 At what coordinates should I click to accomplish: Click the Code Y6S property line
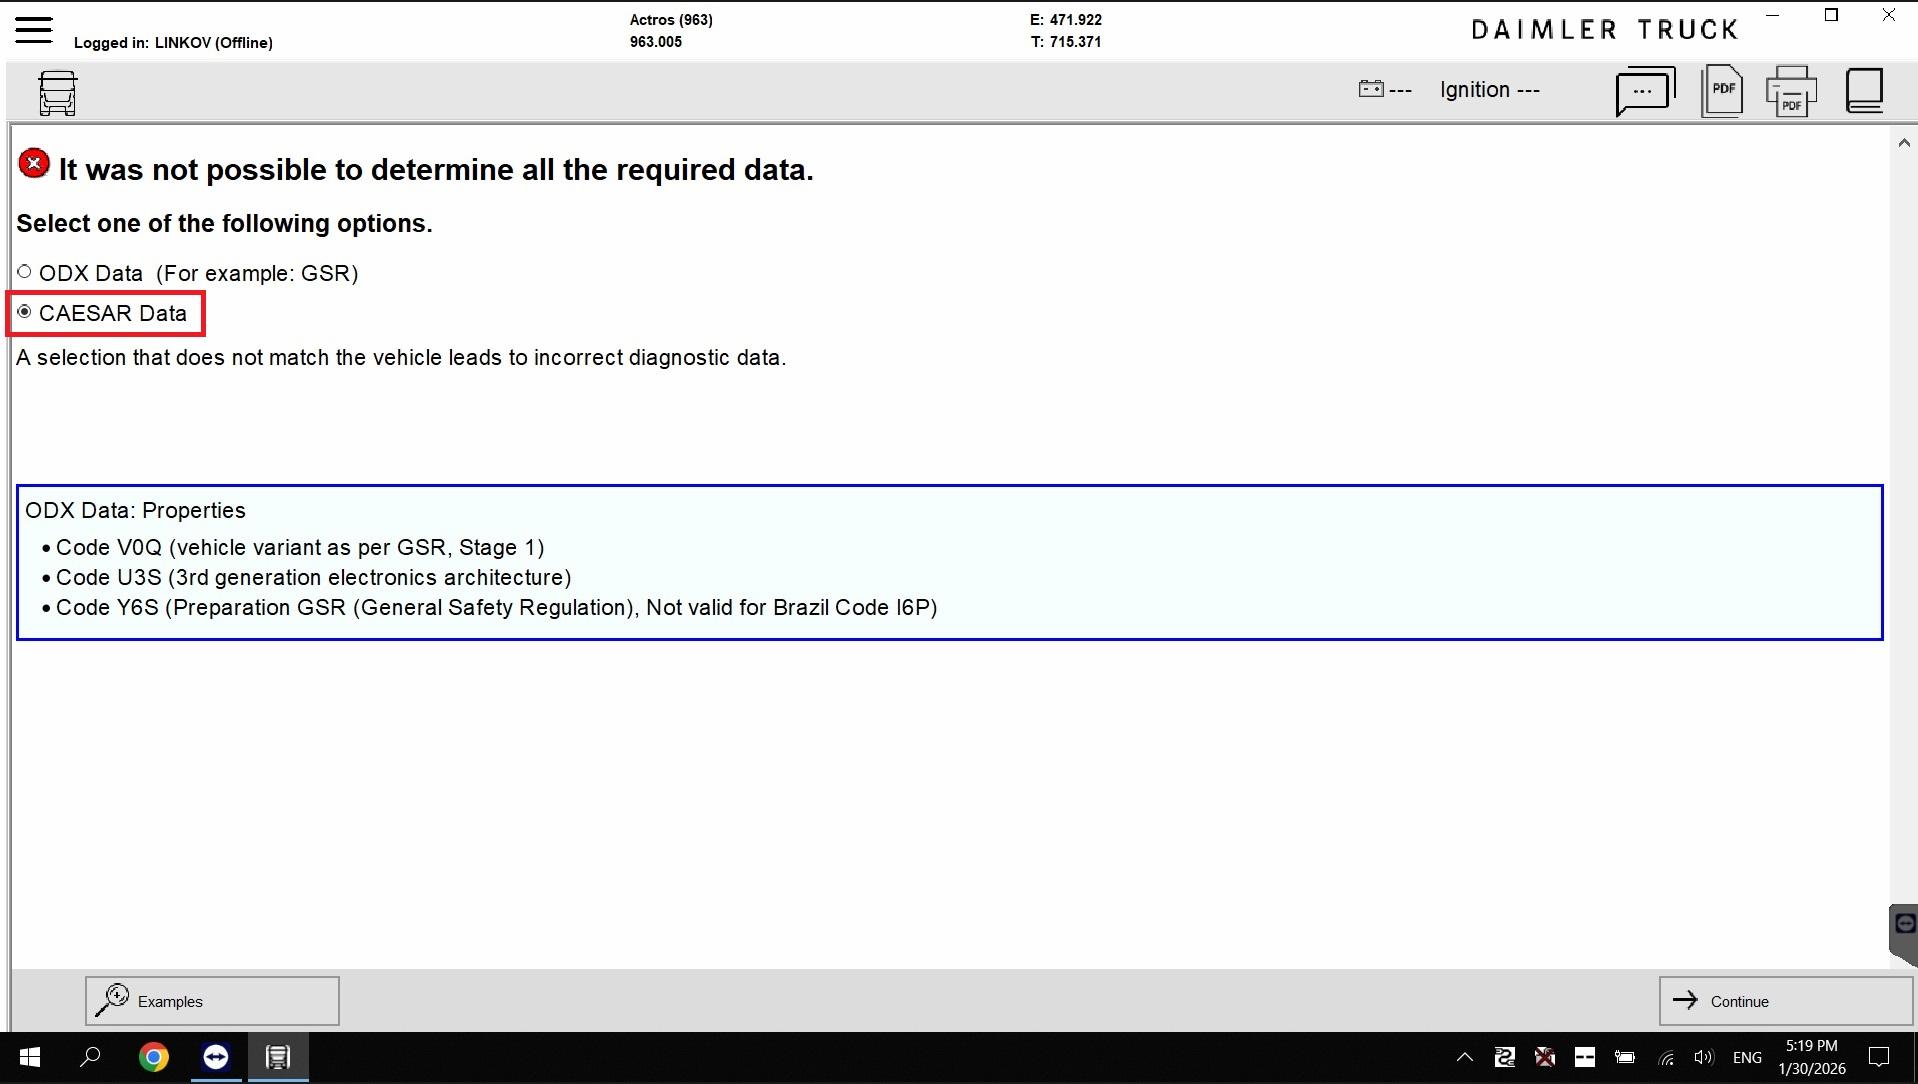[x=497, y=608]
